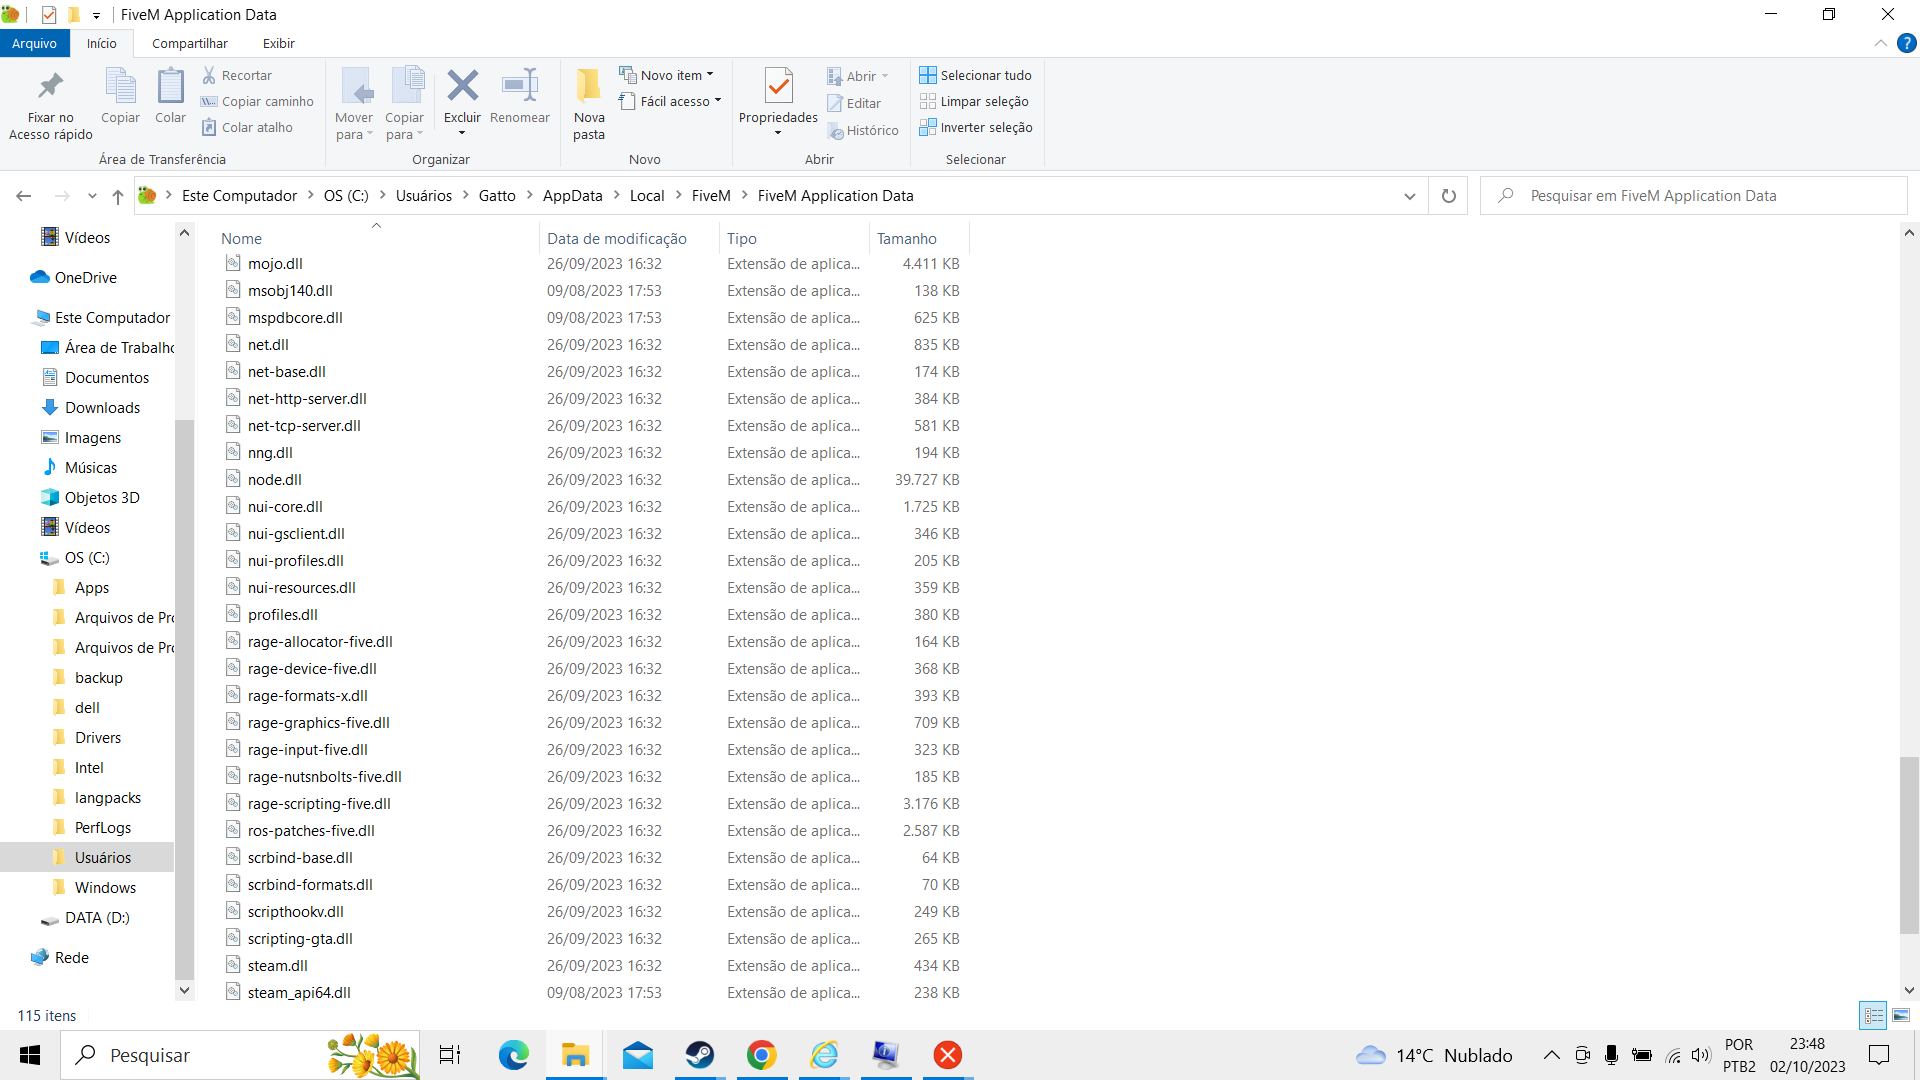Select OneDrive in the navigation pane
1920x1080 pixels.
point(86,278)
